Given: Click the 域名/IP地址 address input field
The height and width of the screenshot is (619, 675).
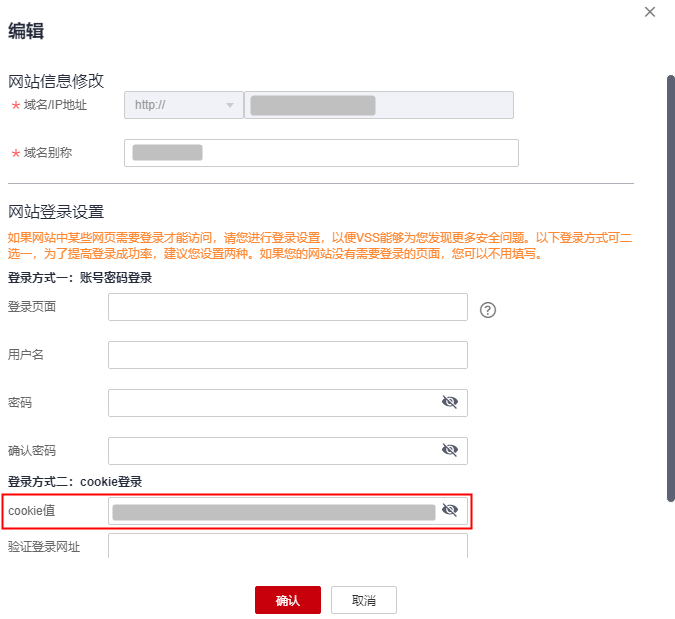Looking at the screenshot, I should (378, 105).
